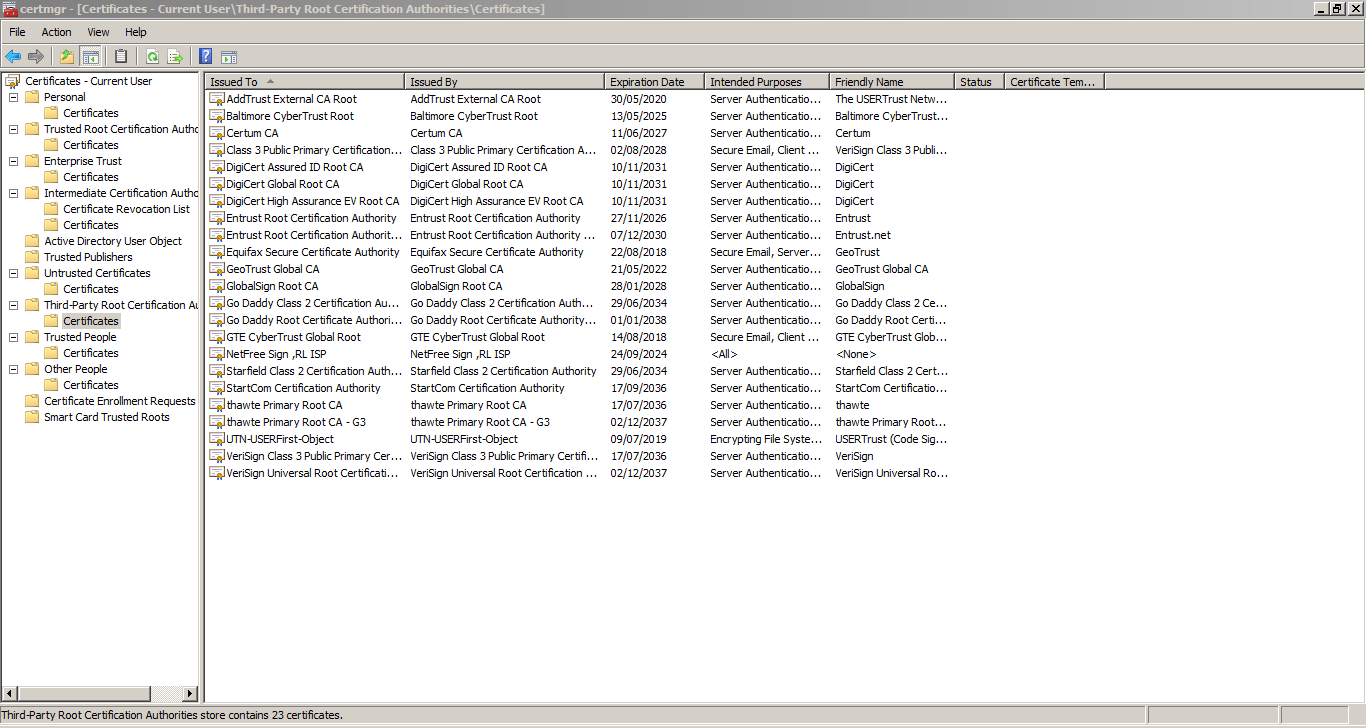Select Certificates under the Personal folder
Viewport: 1366px width, 728px height.
(x=91, y=113)
